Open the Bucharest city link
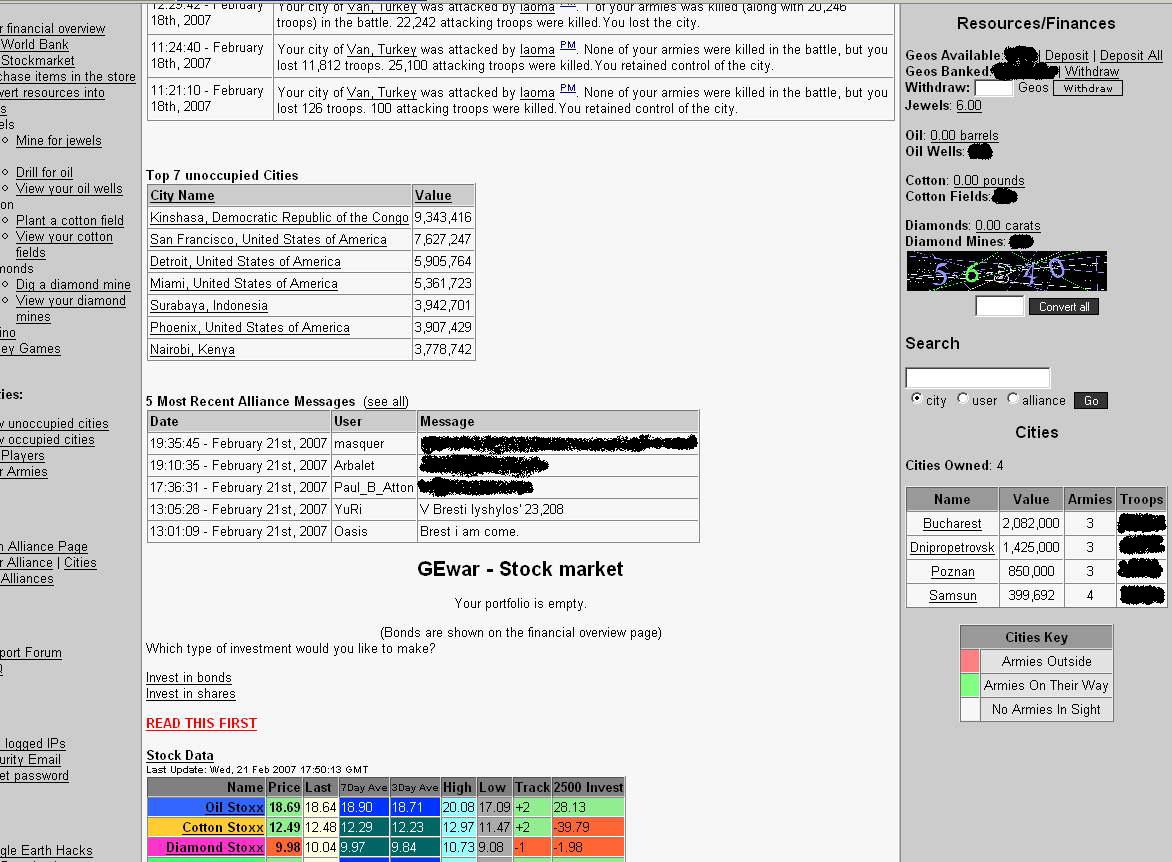Viewport: 1172px width, 862px height. click(952, 524)
